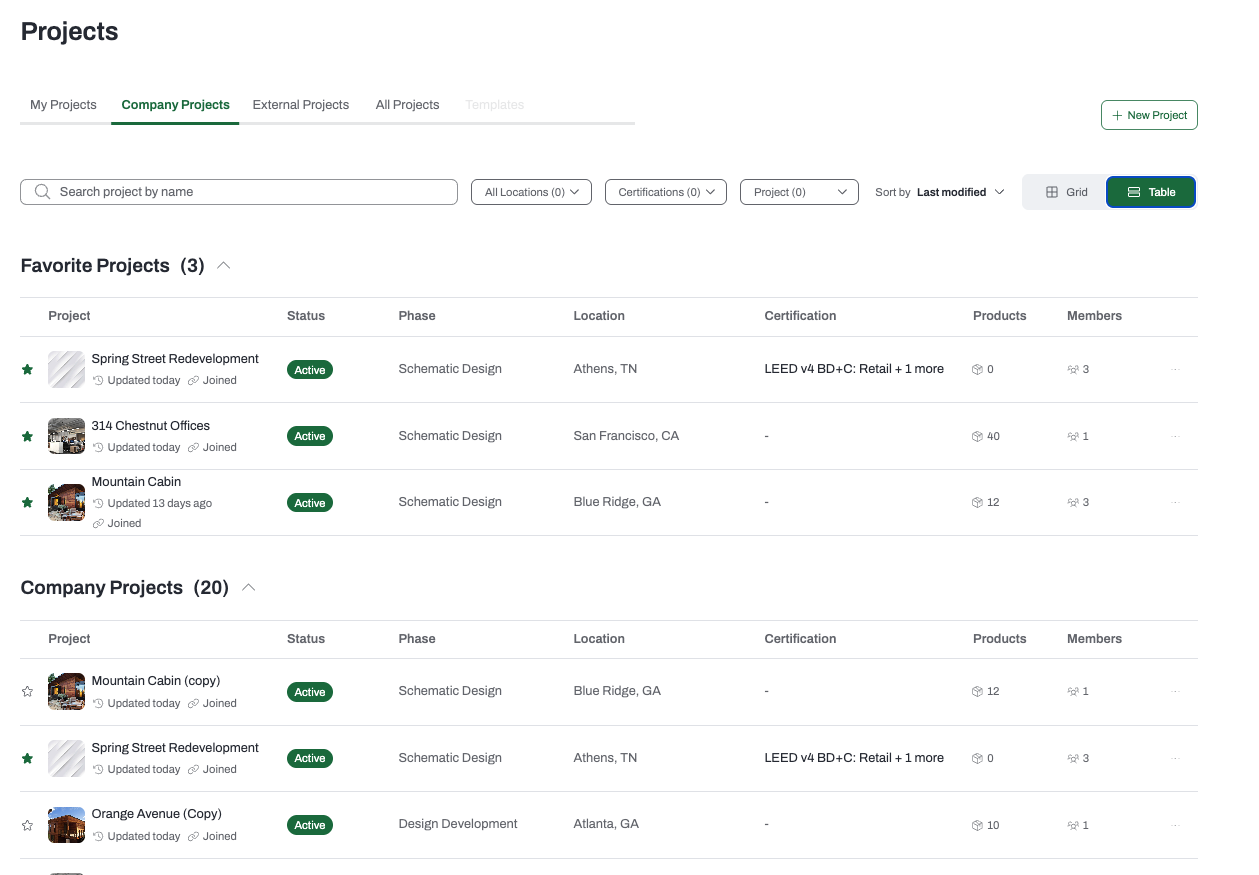Create a New Project

coord(1149,115)
